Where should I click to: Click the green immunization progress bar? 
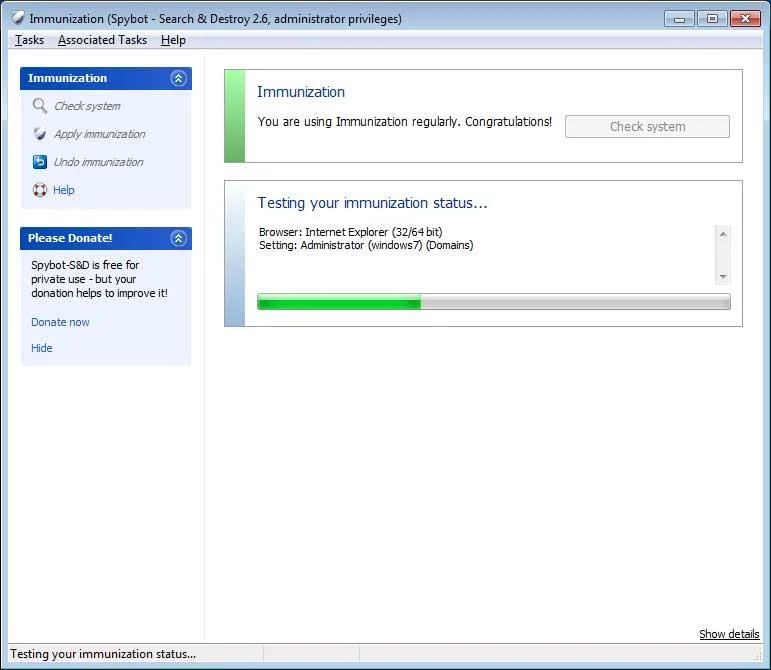pyautogui.click(x=494, y=301)
